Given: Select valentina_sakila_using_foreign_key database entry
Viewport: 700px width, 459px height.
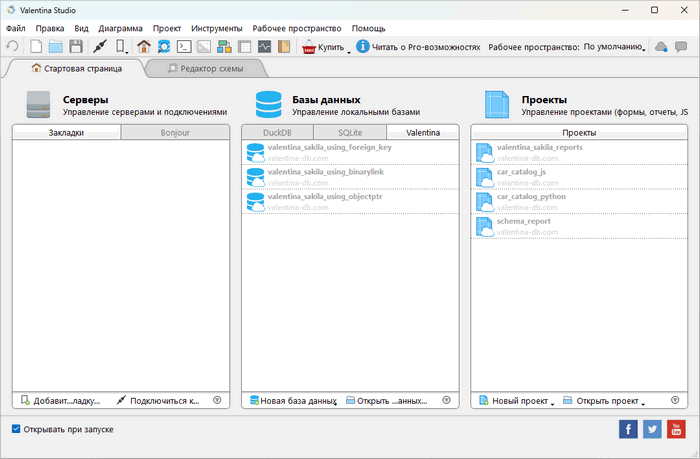Looking at the screenshot, I should point(329,148).
